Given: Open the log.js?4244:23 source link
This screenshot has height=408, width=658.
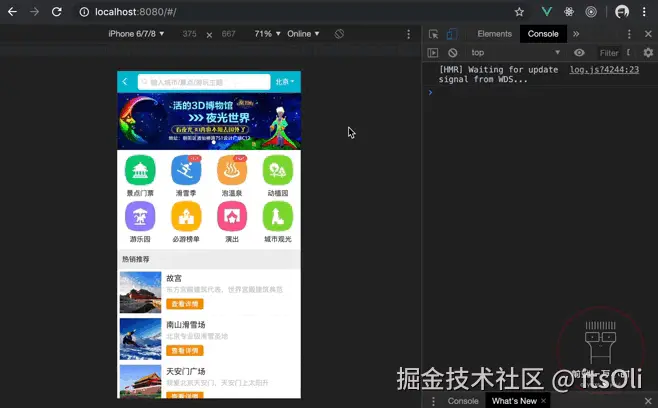Looking at the screenshot, I should click(x=604, y=70).
